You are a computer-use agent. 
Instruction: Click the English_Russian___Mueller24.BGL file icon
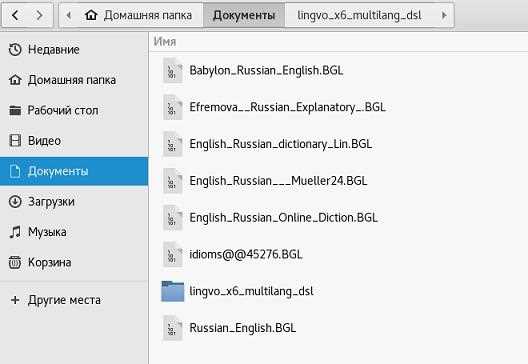173,181
